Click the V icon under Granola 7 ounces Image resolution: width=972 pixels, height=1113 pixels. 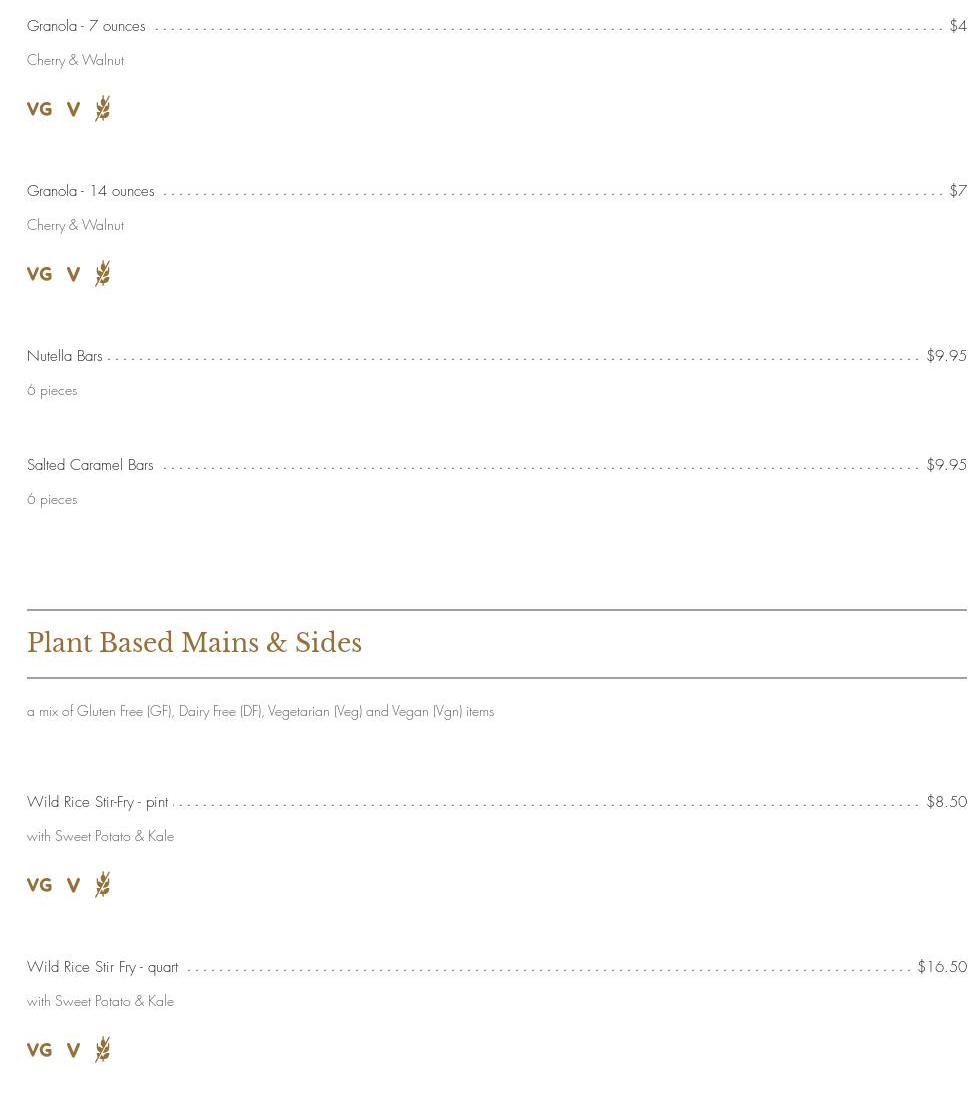tap(73, 109)
